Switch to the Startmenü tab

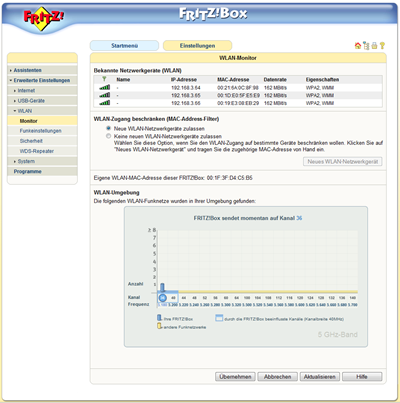[124, 46]
